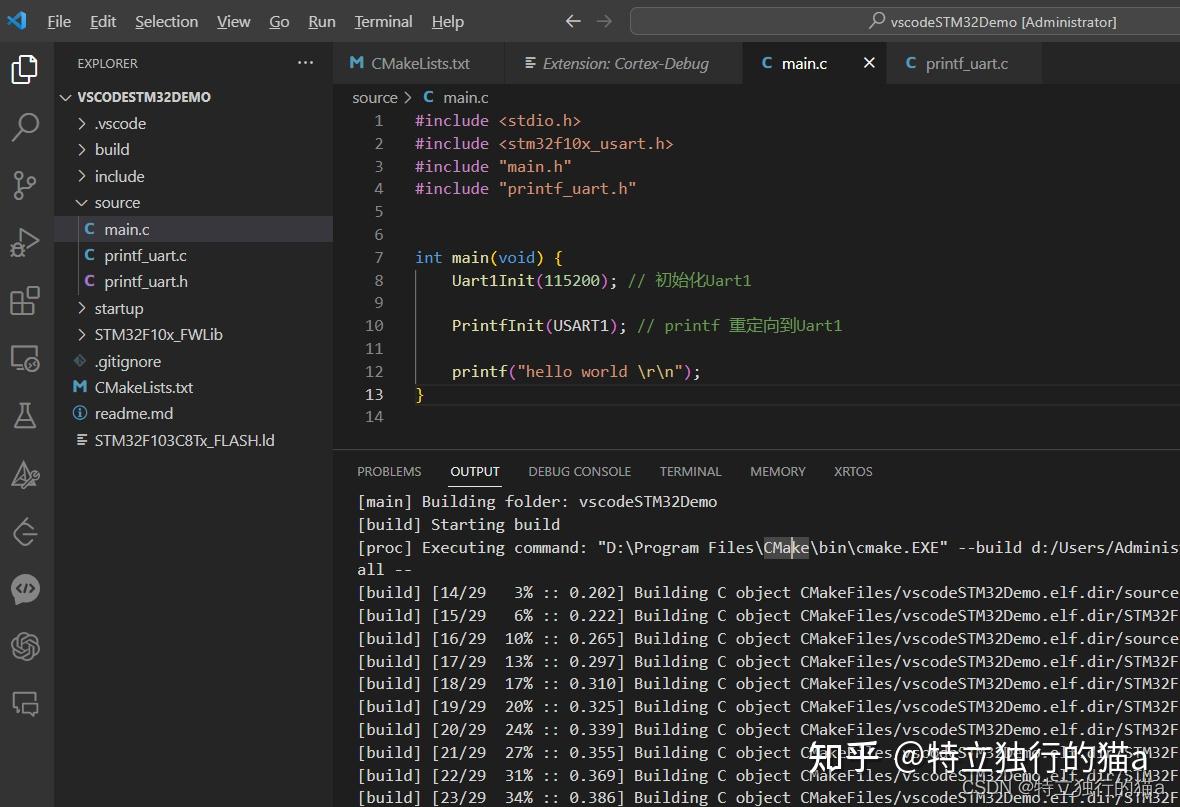Click the back navigation arrow
Screen dimensions: 1180x807
click(x=572, y=20)
